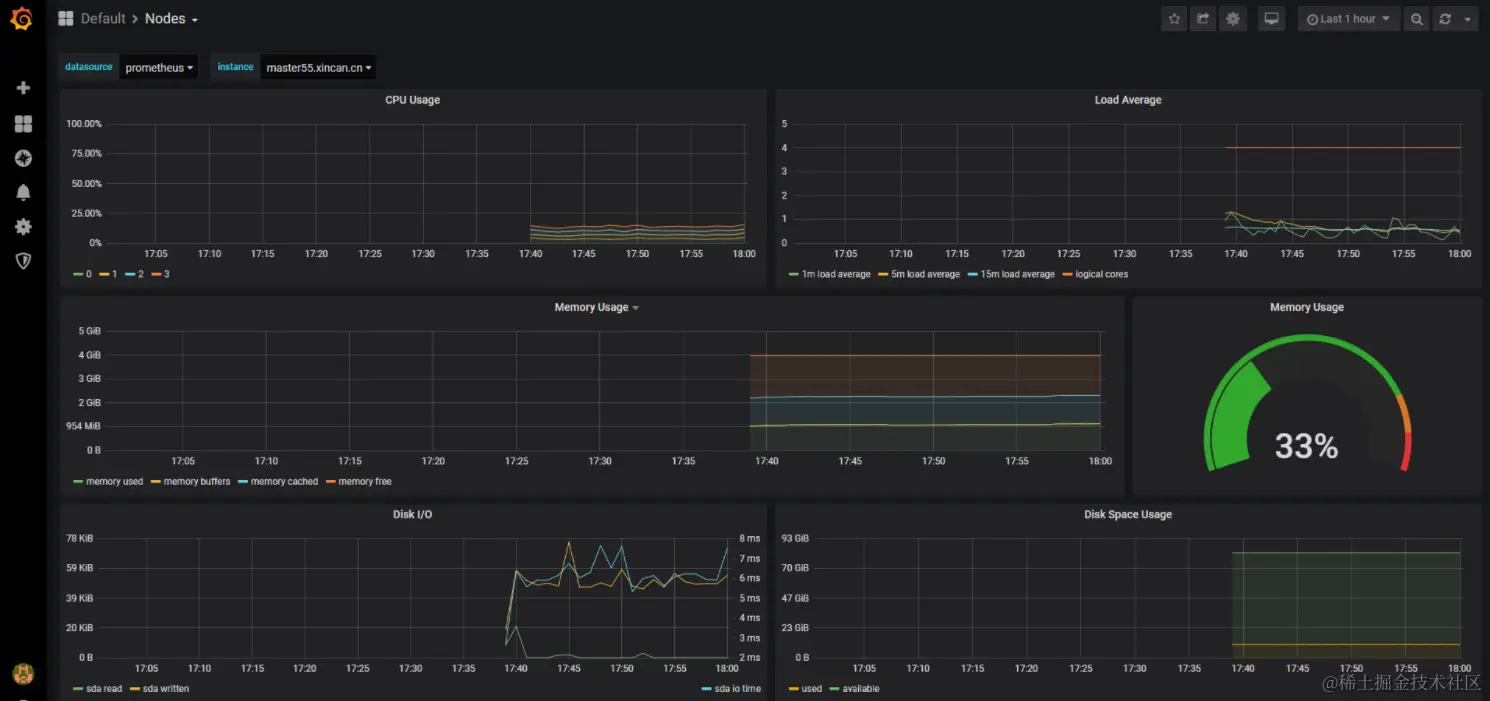Viewport: 1490px width, 701px height.
Task: Share the dashboard via share icon
Action: tap(1204, 19)
